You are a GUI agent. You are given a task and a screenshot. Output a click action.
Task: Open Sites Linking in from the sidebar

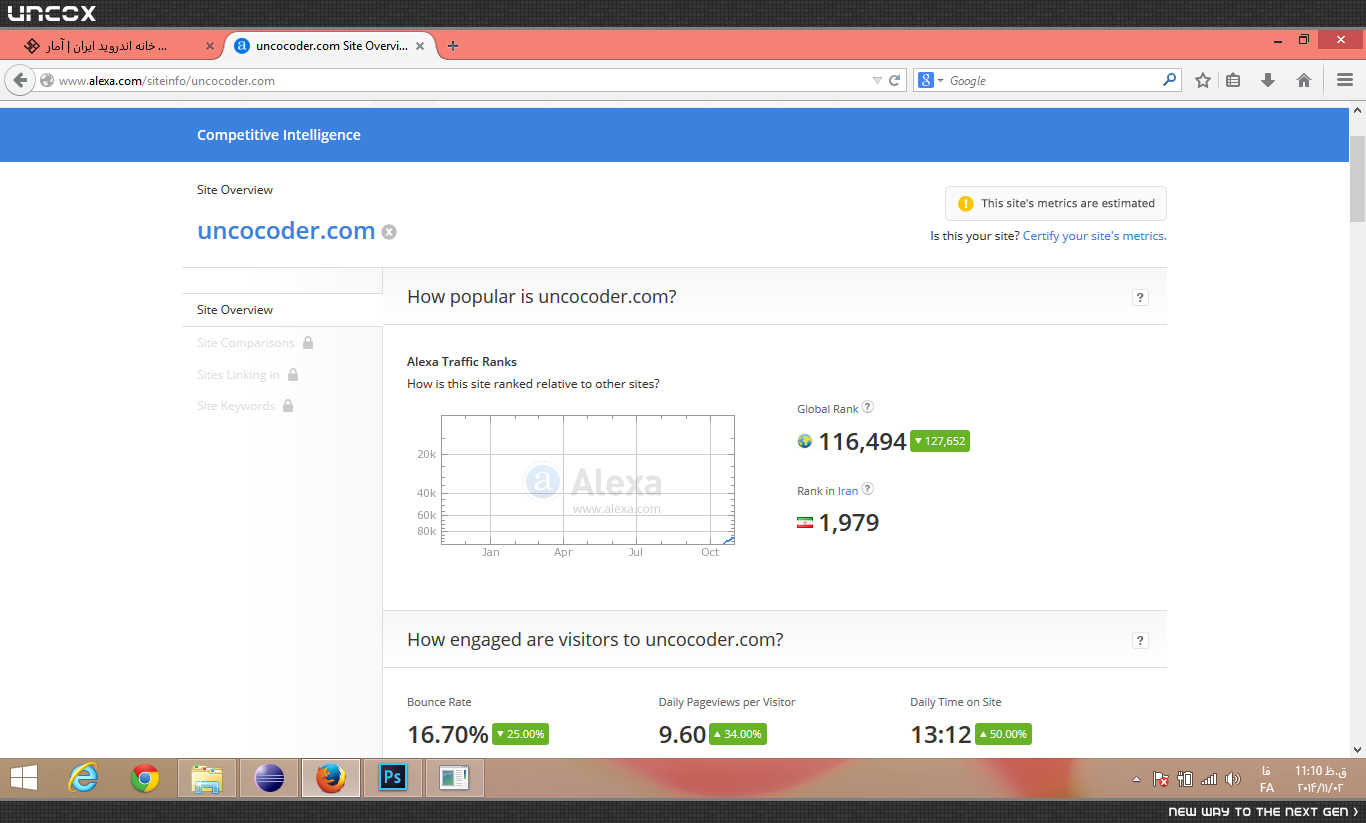238,374
